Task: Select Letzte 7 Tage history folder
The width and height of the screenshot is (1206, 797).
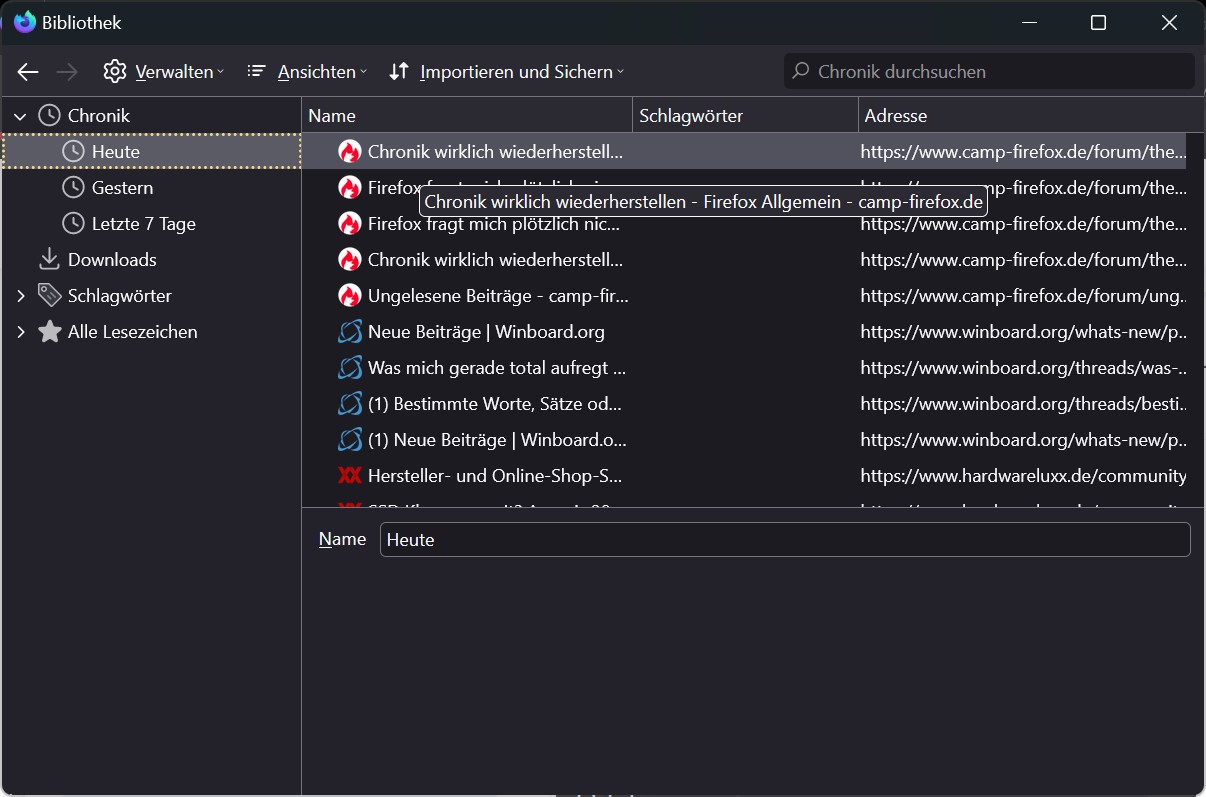Action: pos(143,224)
